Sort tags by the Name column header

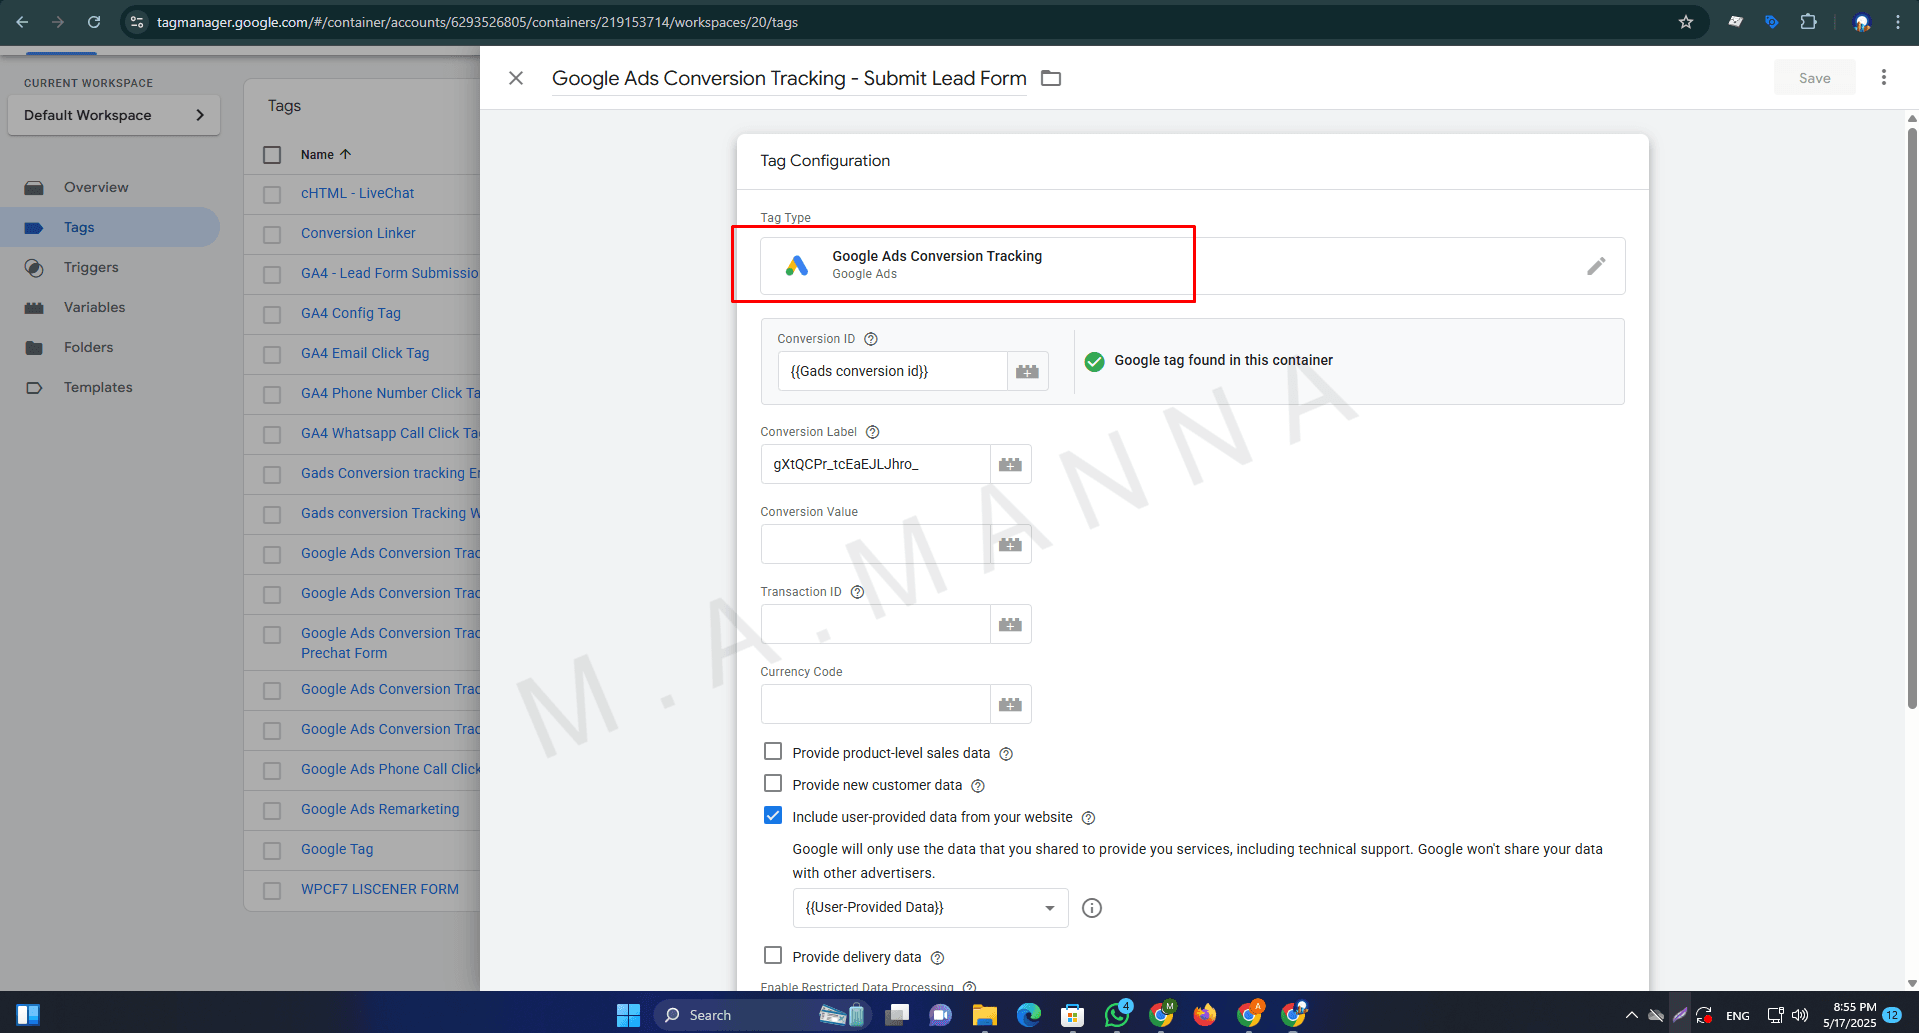click(x=318, y=155)
